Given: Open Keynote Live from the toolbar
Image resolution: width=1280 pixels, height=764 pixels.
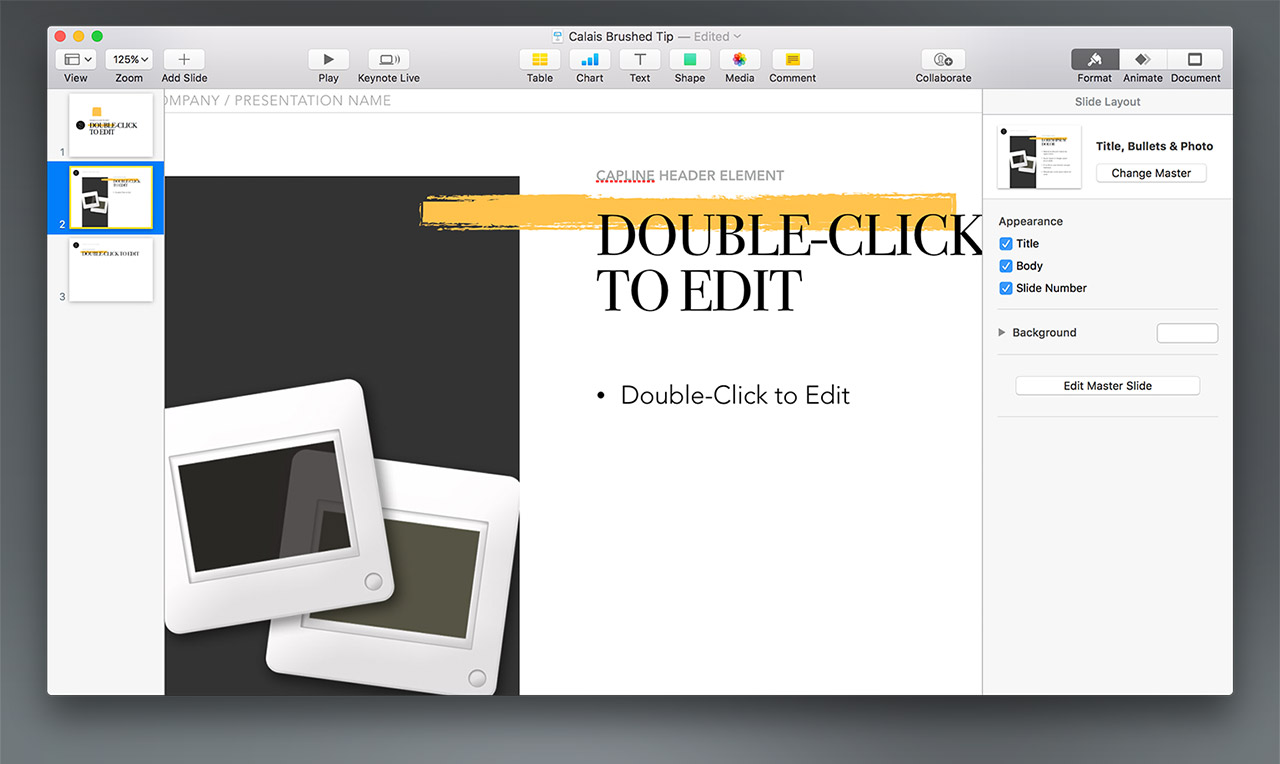Looking at the screenshot, I should click(x=388, y=60).
